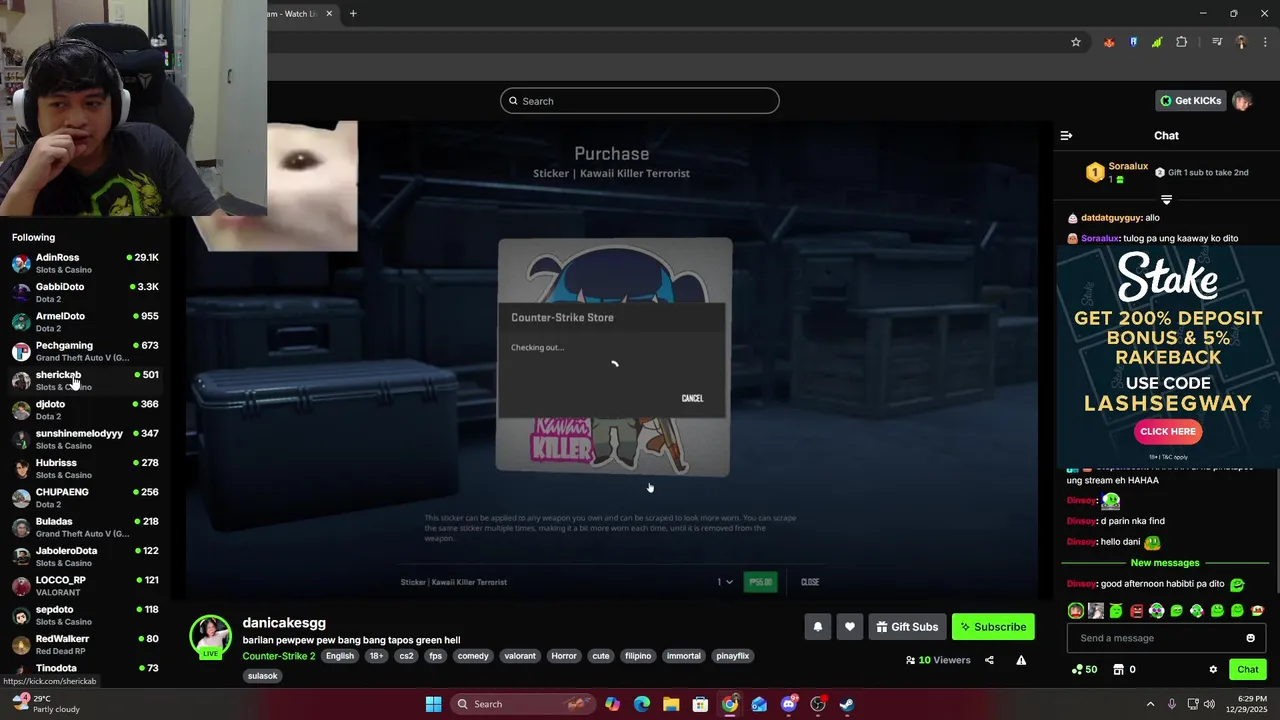The image size is (1280, 720).
Task: Open Steam from taskbar
Action: pos(846,704)
